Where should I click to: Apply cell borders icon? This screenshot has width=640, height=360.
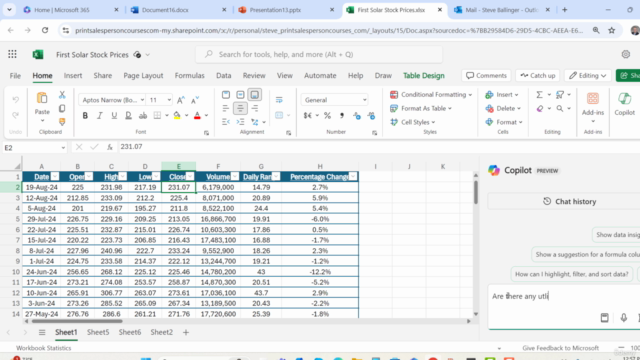(157, 116)
